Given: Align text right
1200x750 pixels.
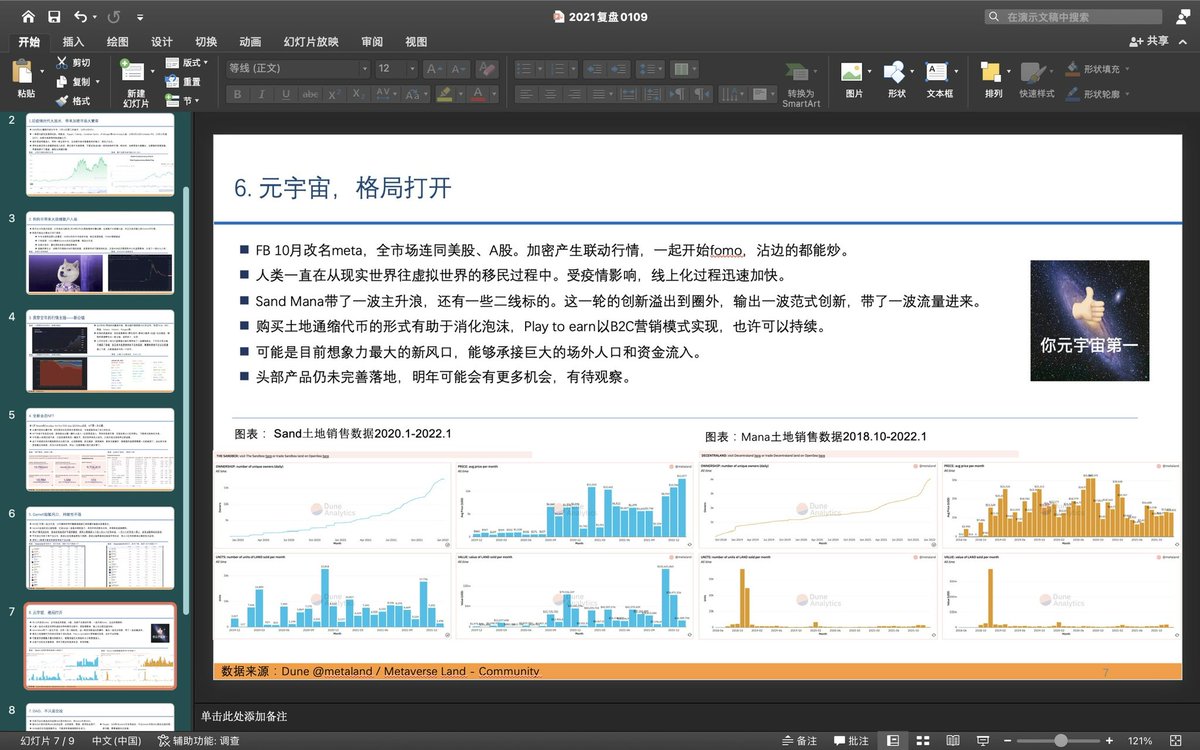Looking at the screenshot, I should click(x=575, y=95).
